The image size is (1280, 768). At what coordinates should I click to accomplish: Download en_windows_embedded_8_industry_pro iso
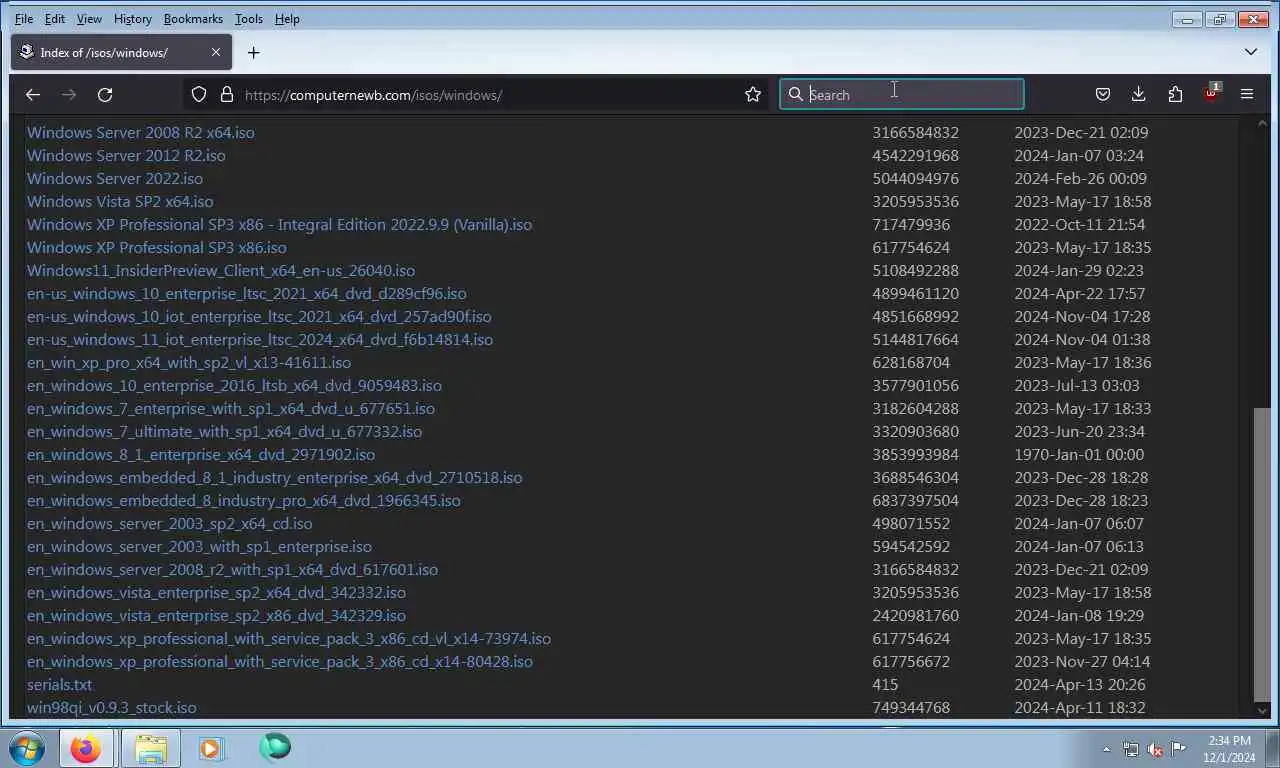(x=243, y=500)
